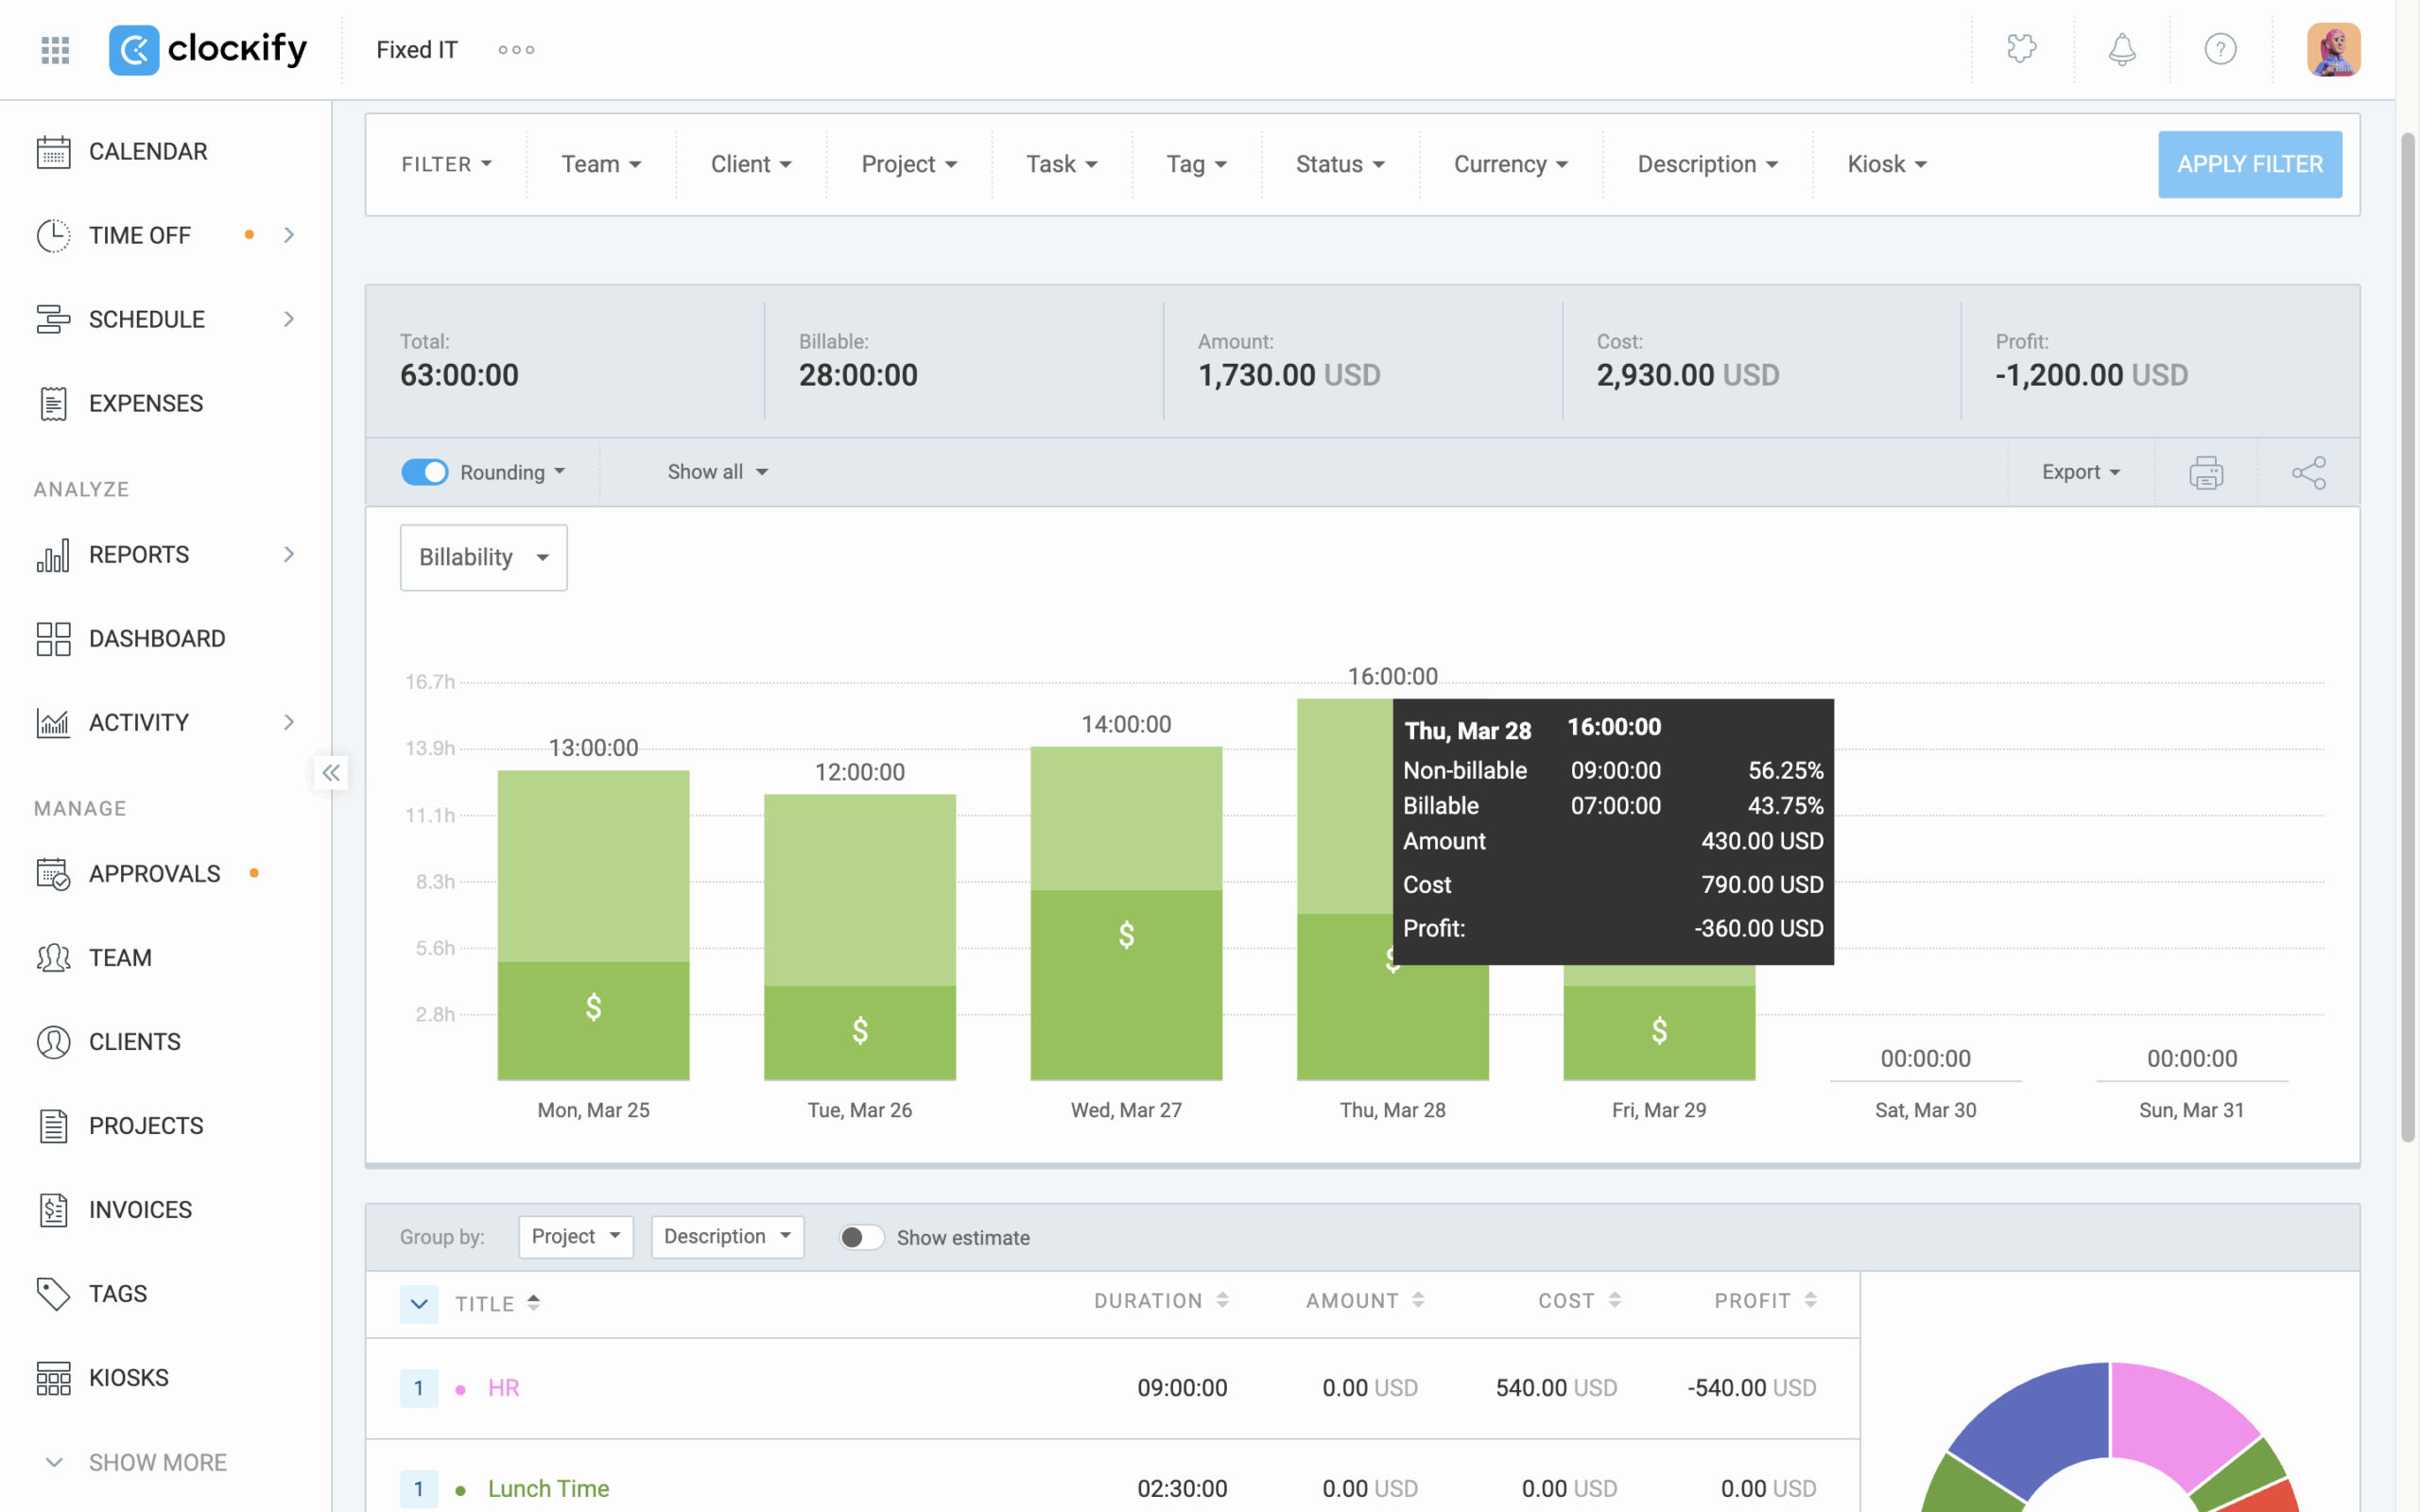This screenshot has height=1512, width=2420.
Task: Open the Team filter
Action: (600, 163)
